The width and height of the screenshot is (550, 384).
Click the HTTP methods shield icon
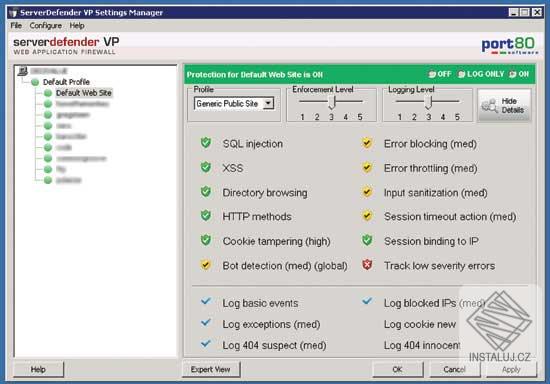pyautogui.click(x=206, y=216)
